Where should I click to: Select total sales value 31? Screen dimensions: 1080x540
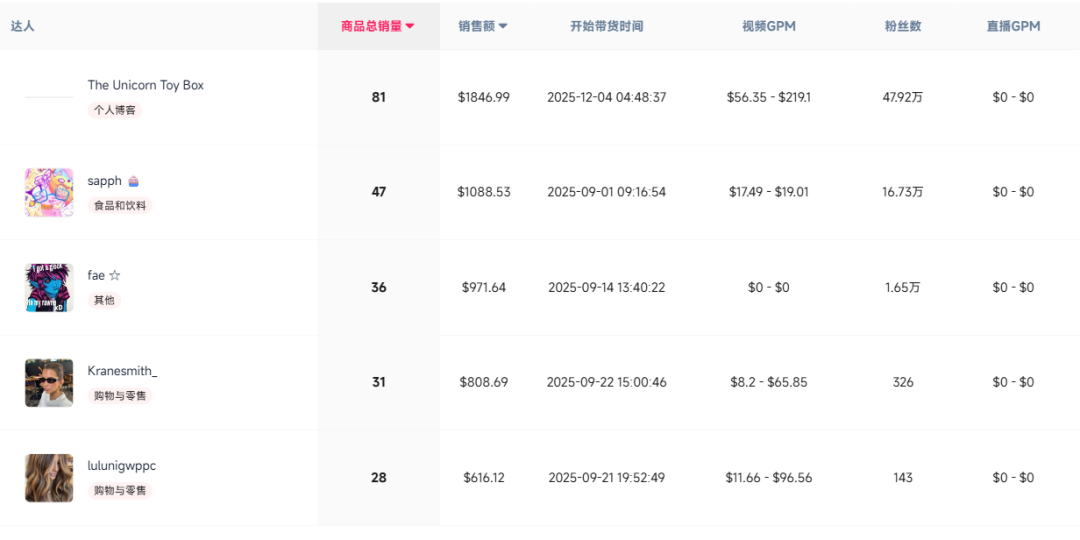click(379, 382)
